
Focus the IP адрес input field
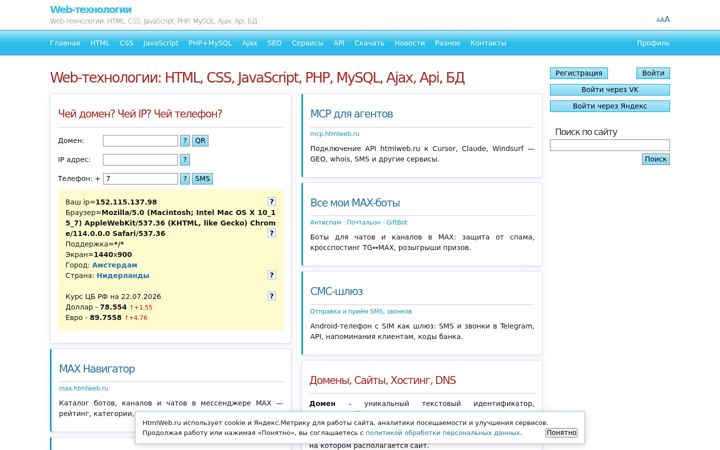(x=140, y=160)
